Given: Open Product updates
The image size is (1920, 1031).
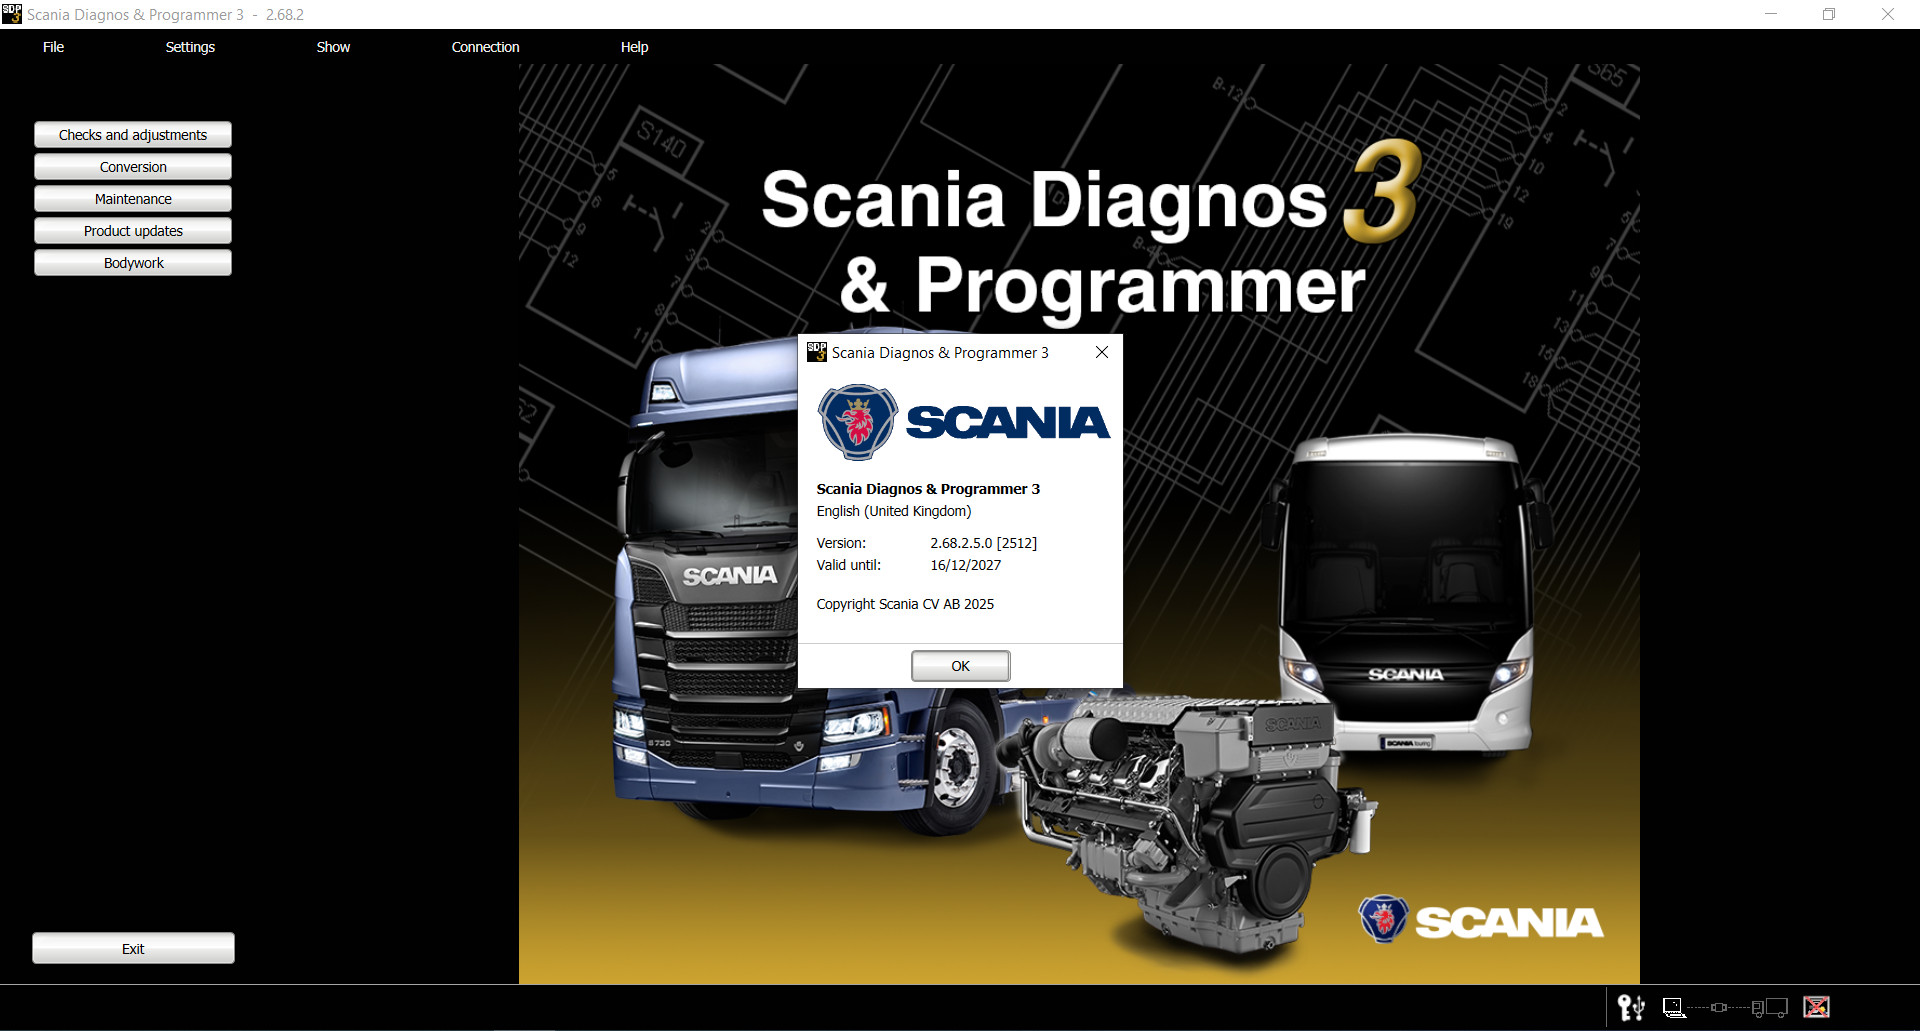Looking at the screenshot, I should click(x=132, y=230).
